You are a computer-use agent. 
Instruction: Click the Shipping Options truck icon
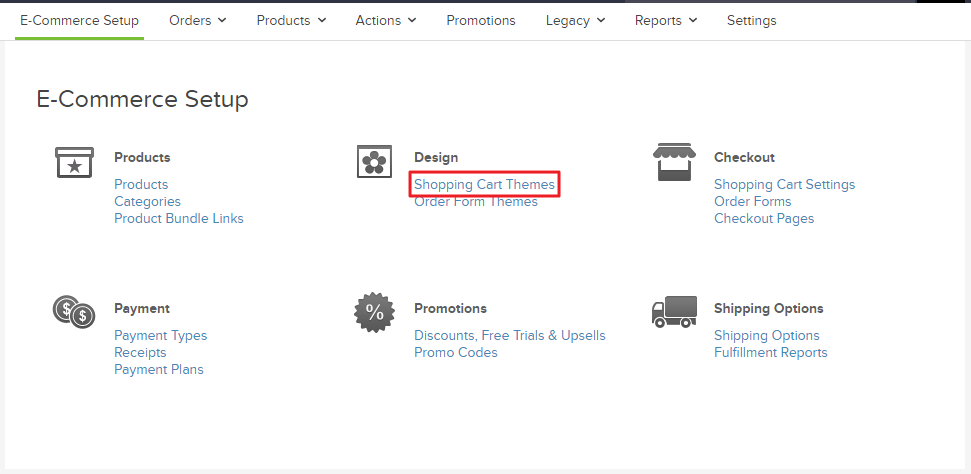[x=674, y=312]
